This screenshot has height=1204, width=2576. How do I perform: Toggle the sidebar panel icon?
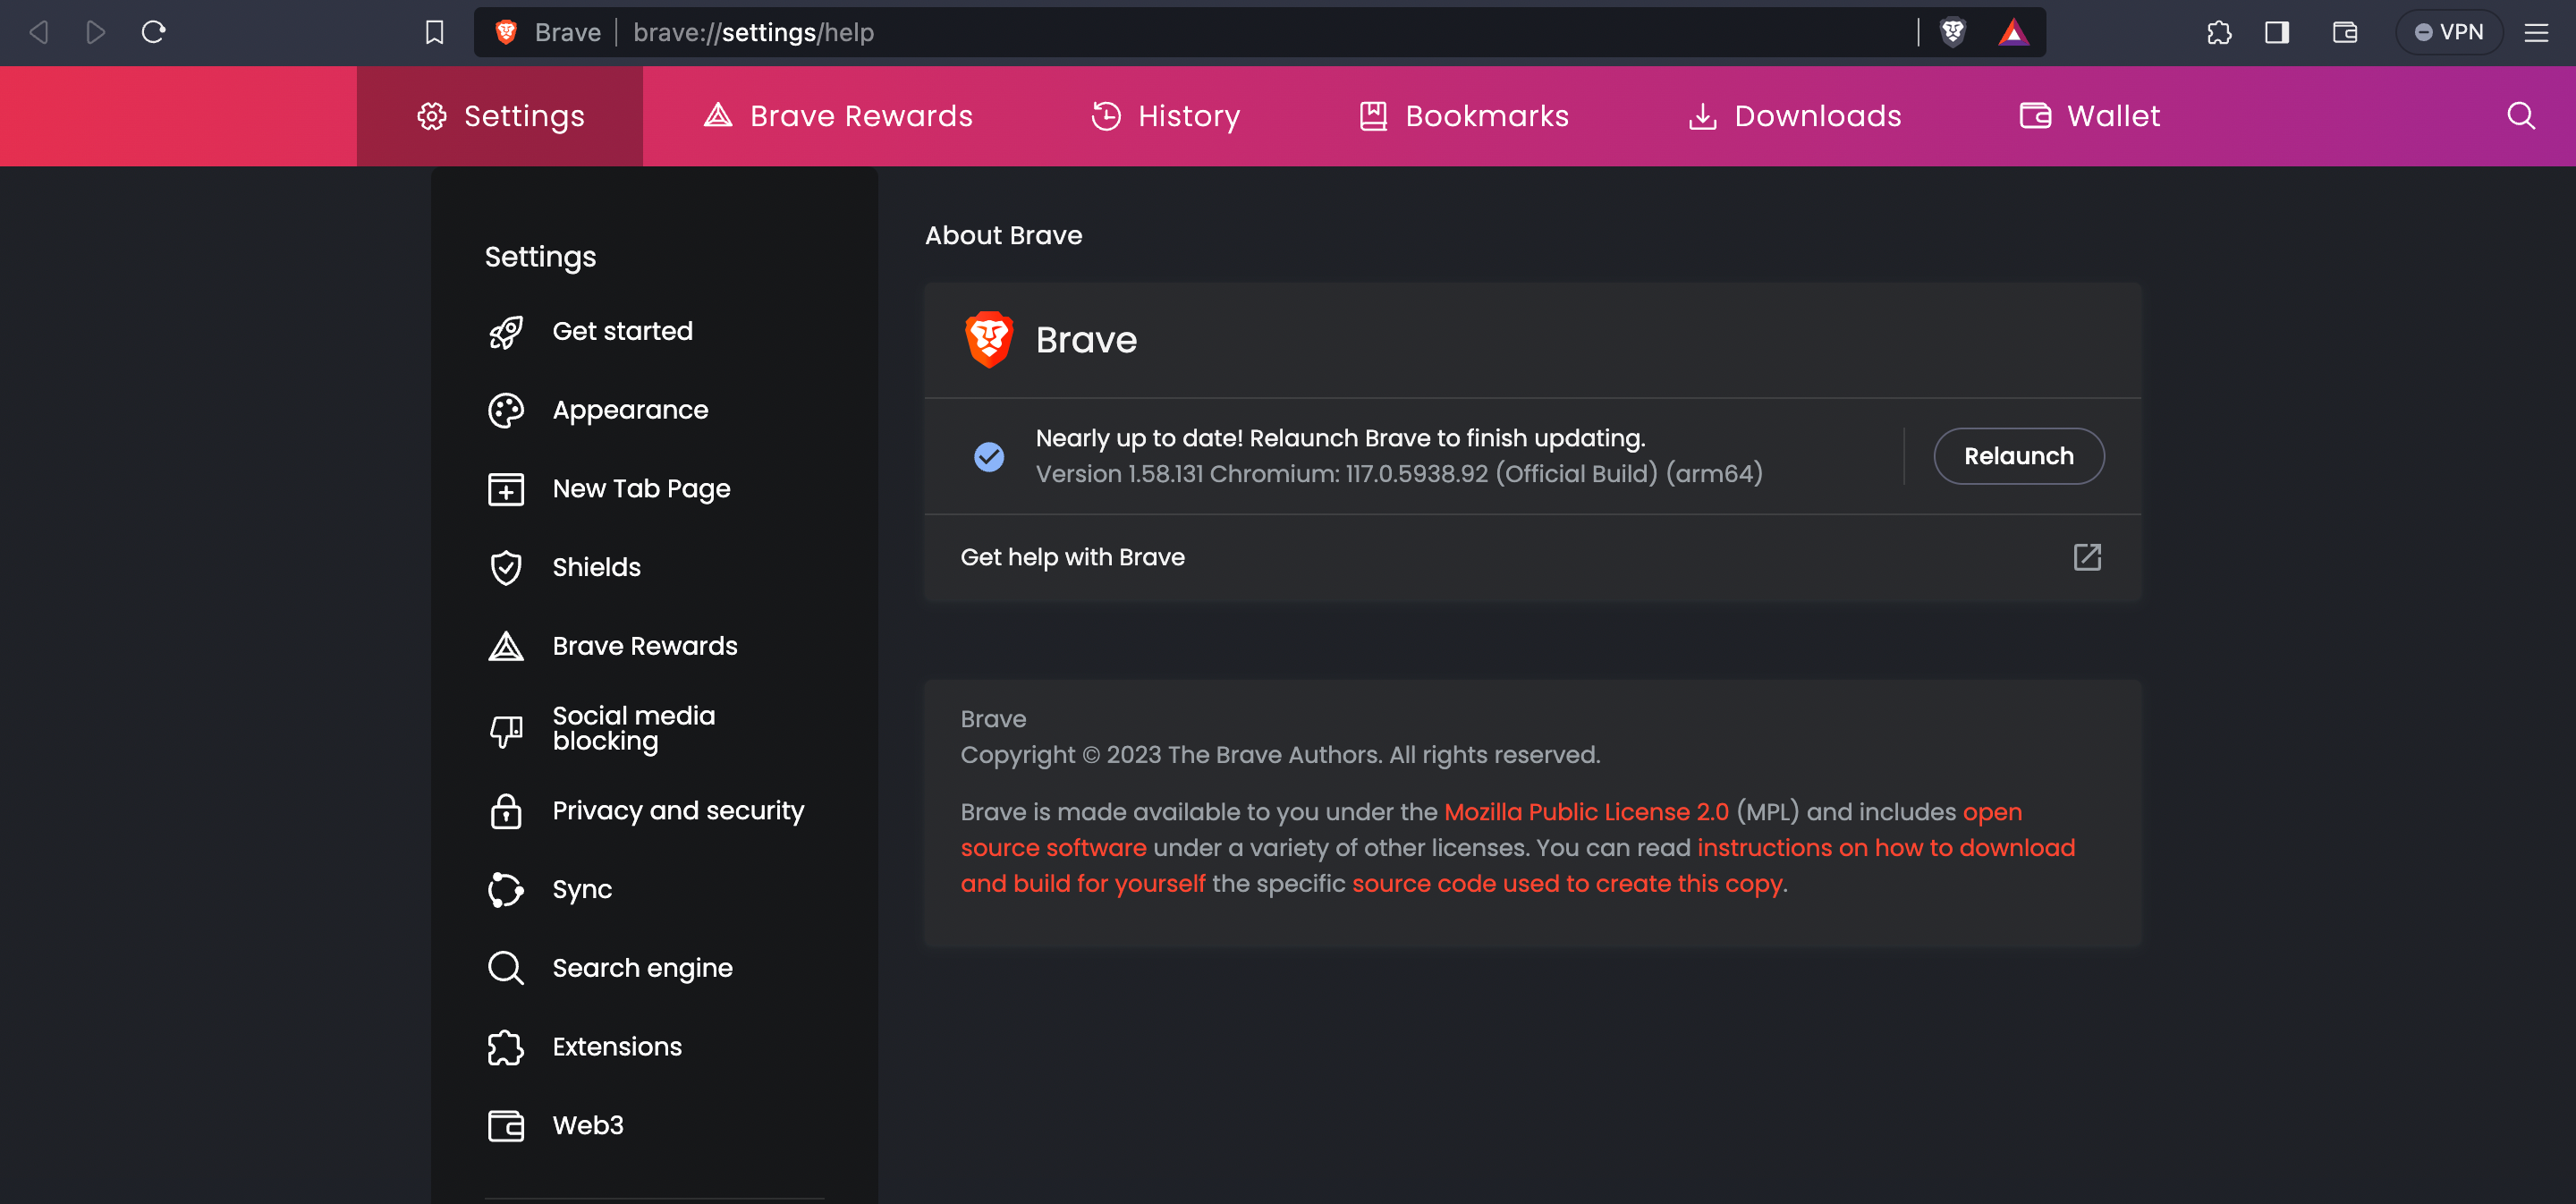point(2277,33)
